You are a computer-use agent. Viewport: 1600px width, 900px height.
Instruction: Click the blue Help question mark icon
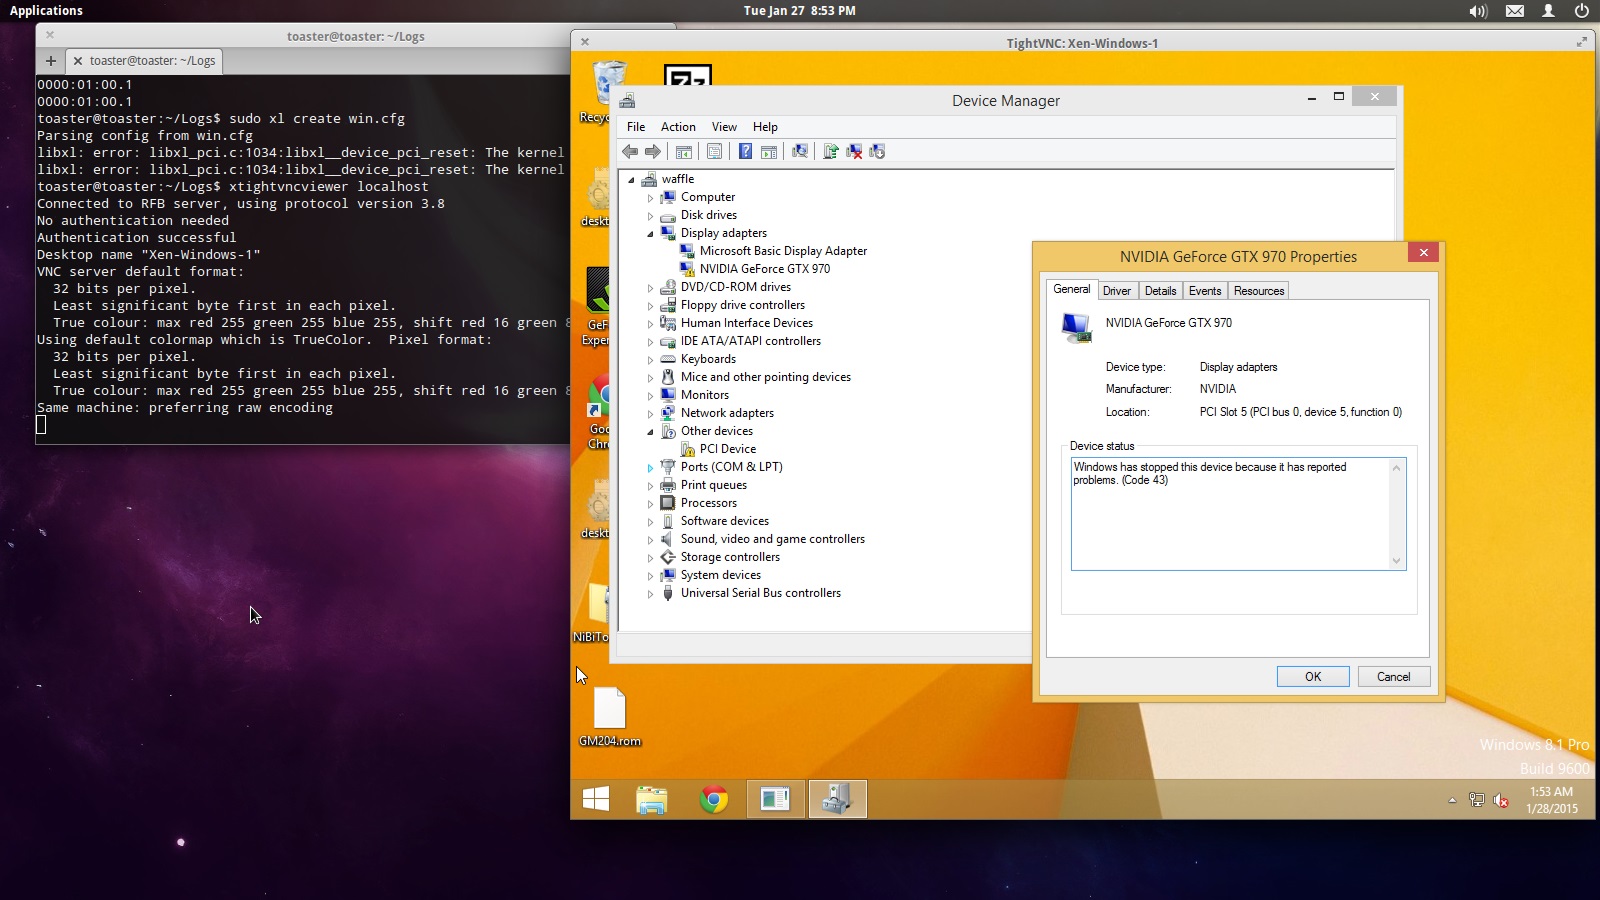[x=745, y=152]
